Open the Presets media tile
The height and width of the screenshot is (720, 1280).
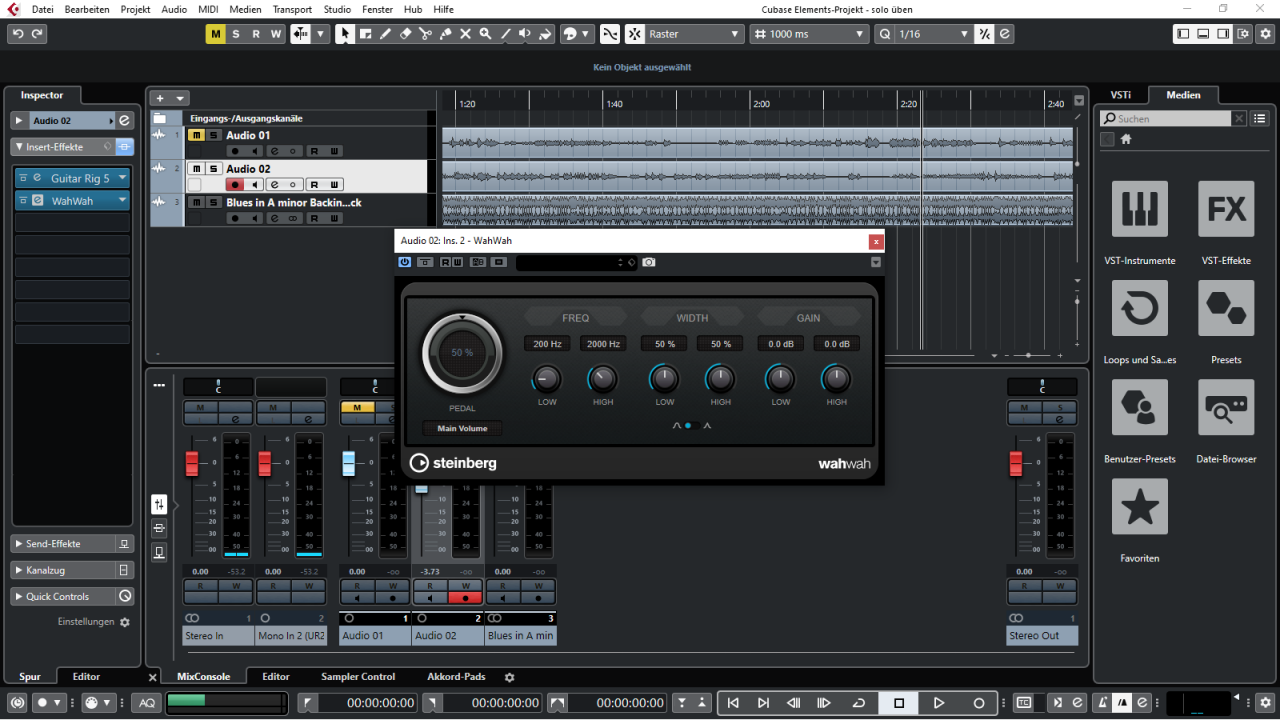1226,308
